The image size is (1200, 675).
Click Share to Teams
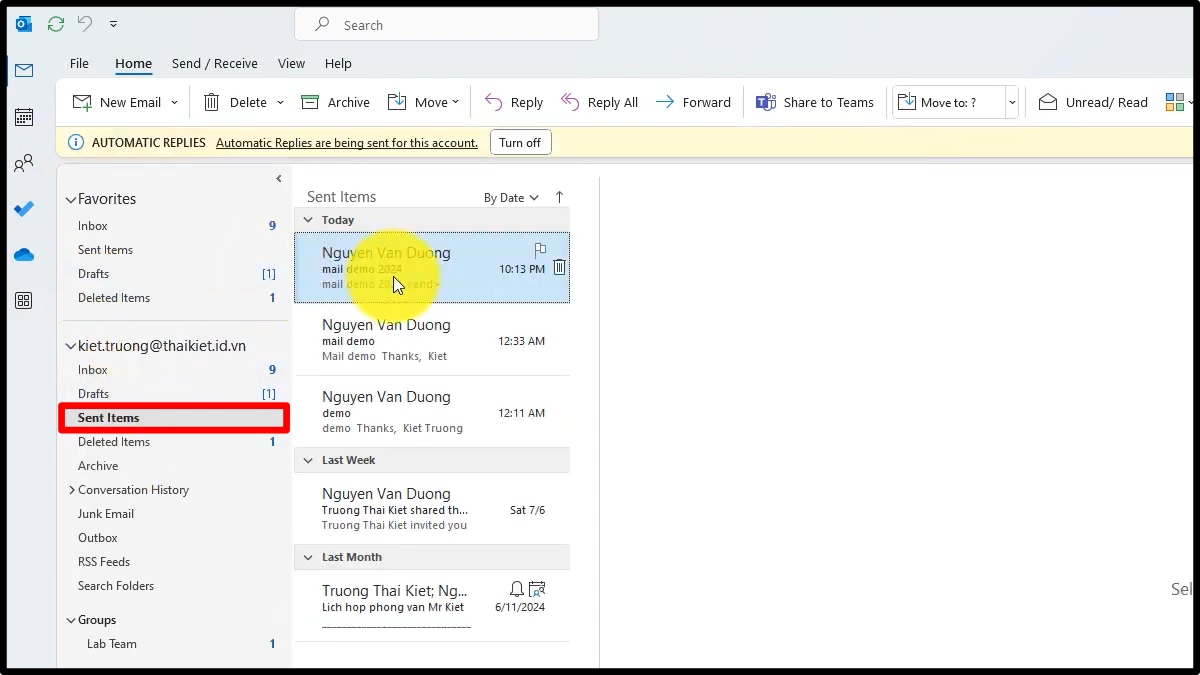click(815, 102)
